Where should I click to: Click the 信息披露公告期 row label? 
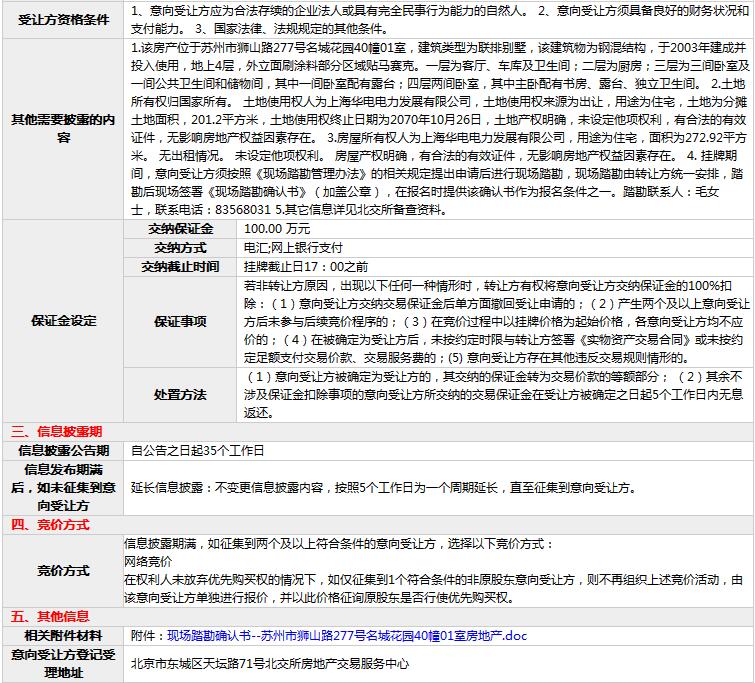coord(64,451)
